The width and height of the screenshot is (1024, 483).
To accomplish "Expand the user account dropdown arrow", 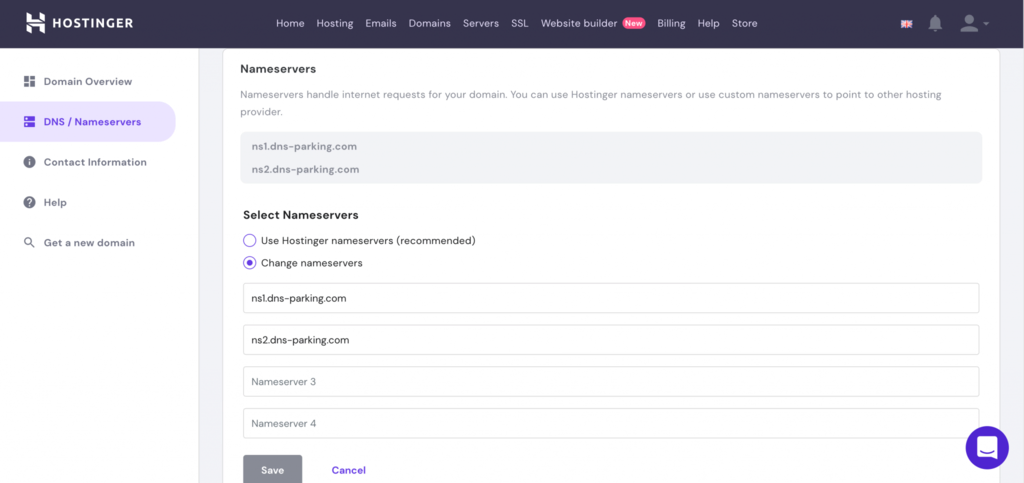I will point(986,23).
